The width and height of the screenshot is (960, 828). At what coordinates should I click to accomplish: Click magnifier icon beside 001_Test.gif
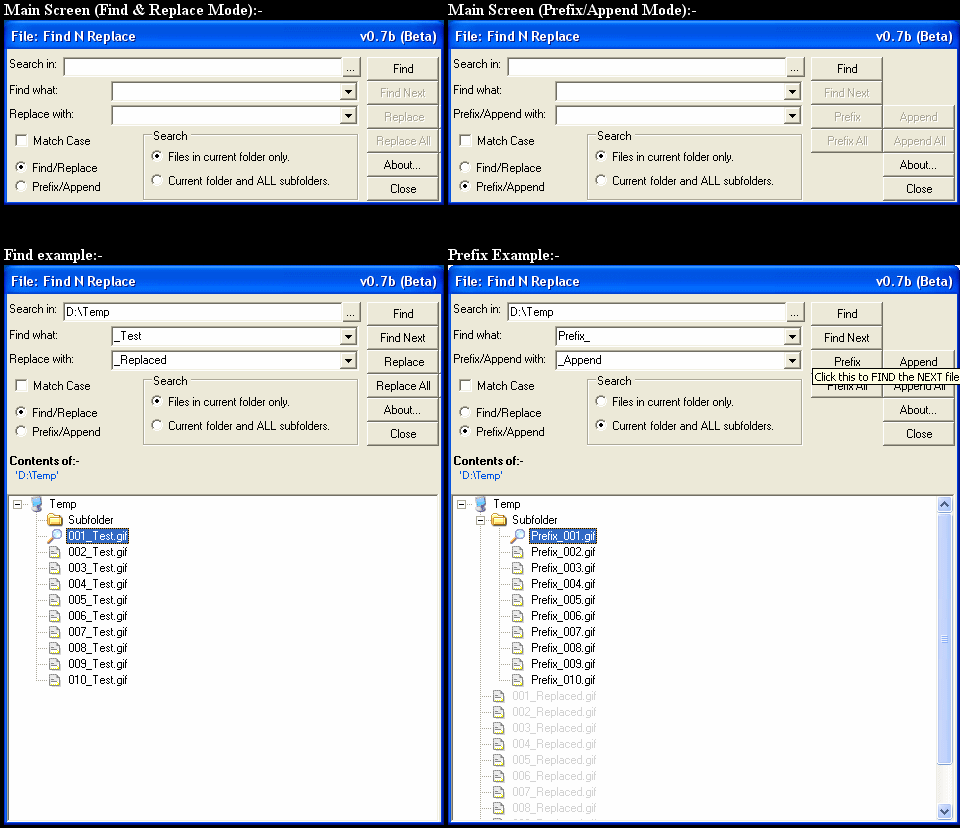(x=54, y=536)
